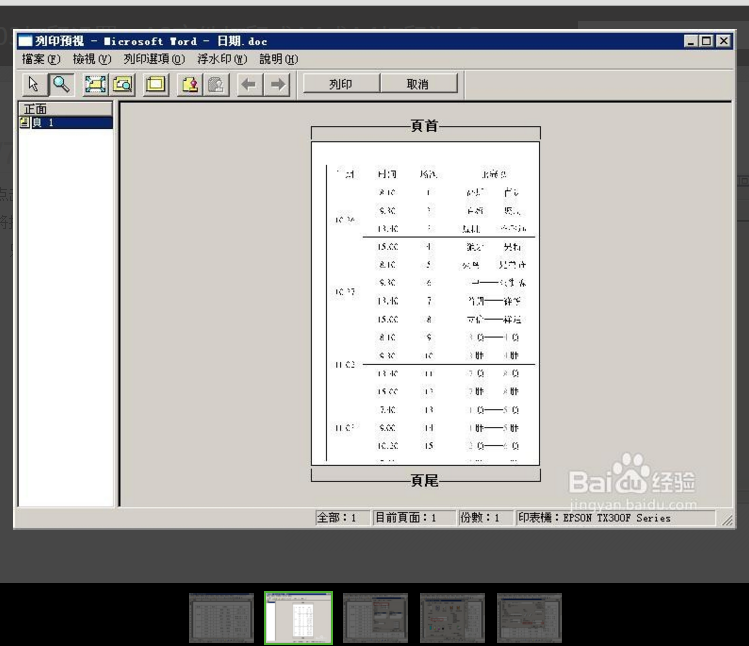Open the 檔案 menu

(41, 59)
